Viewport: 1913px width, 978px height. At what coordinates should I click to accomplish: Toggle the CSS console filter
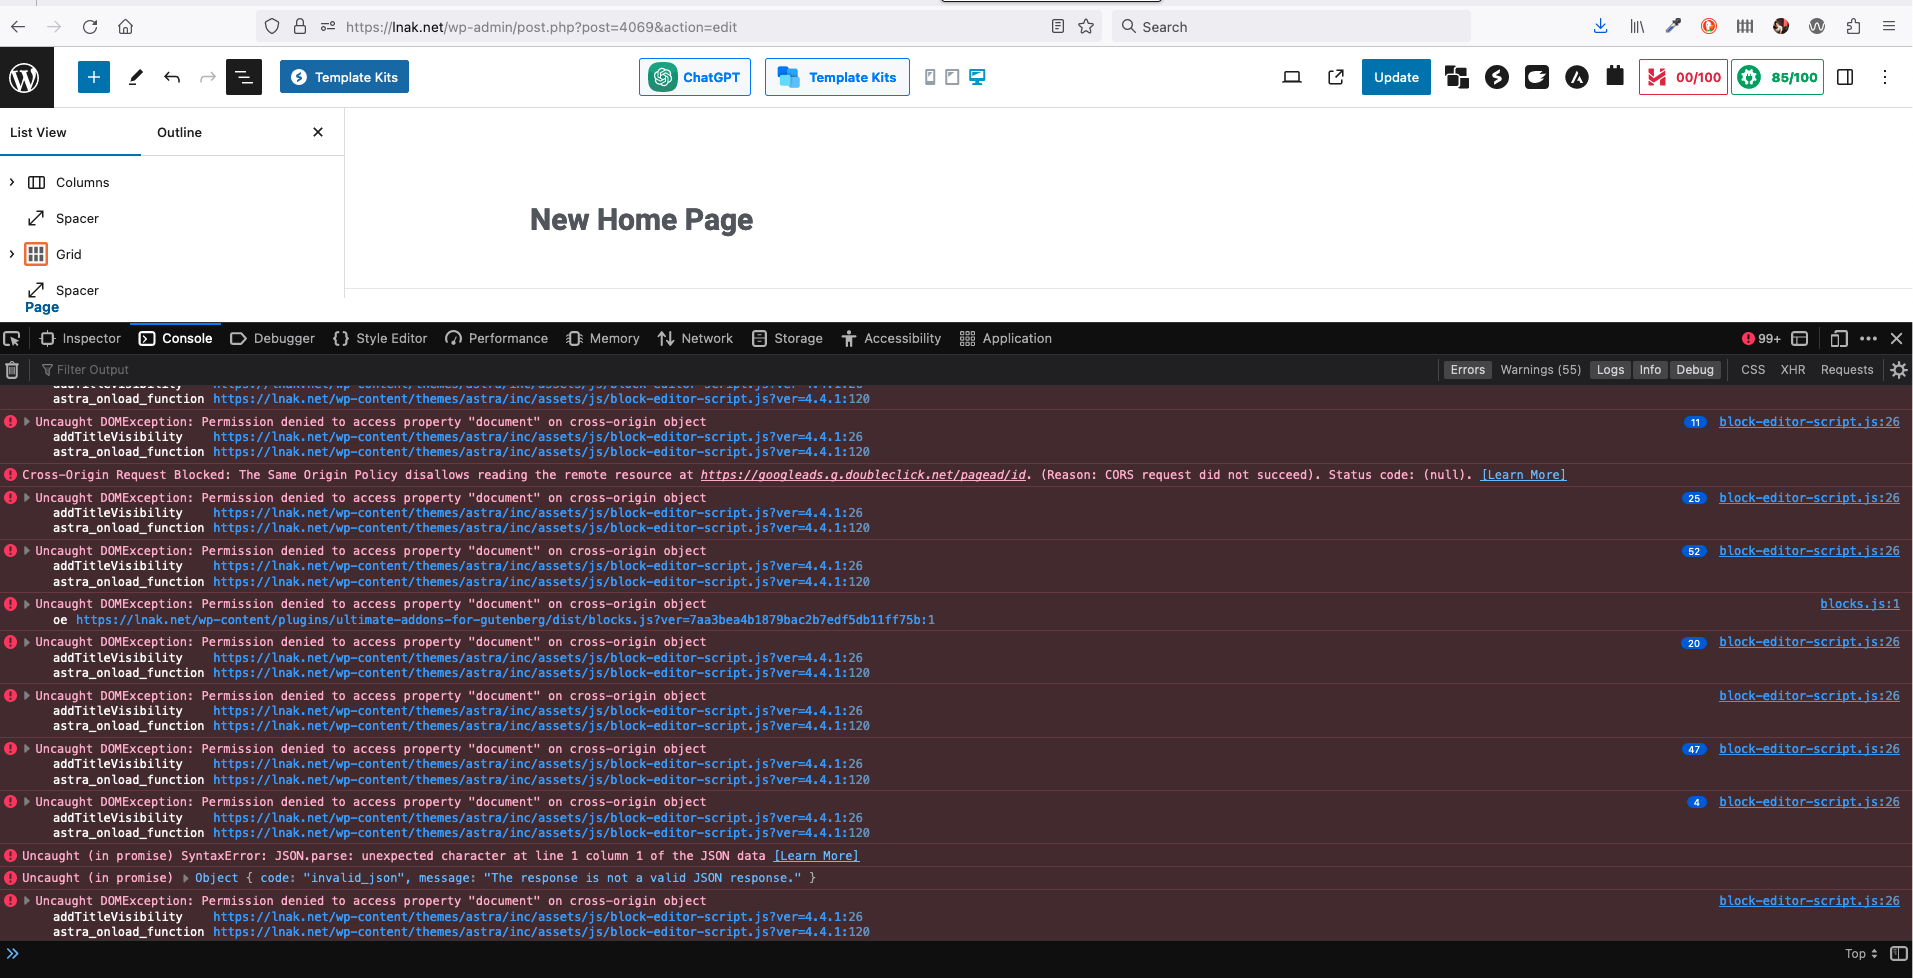tap(1753, 370)
